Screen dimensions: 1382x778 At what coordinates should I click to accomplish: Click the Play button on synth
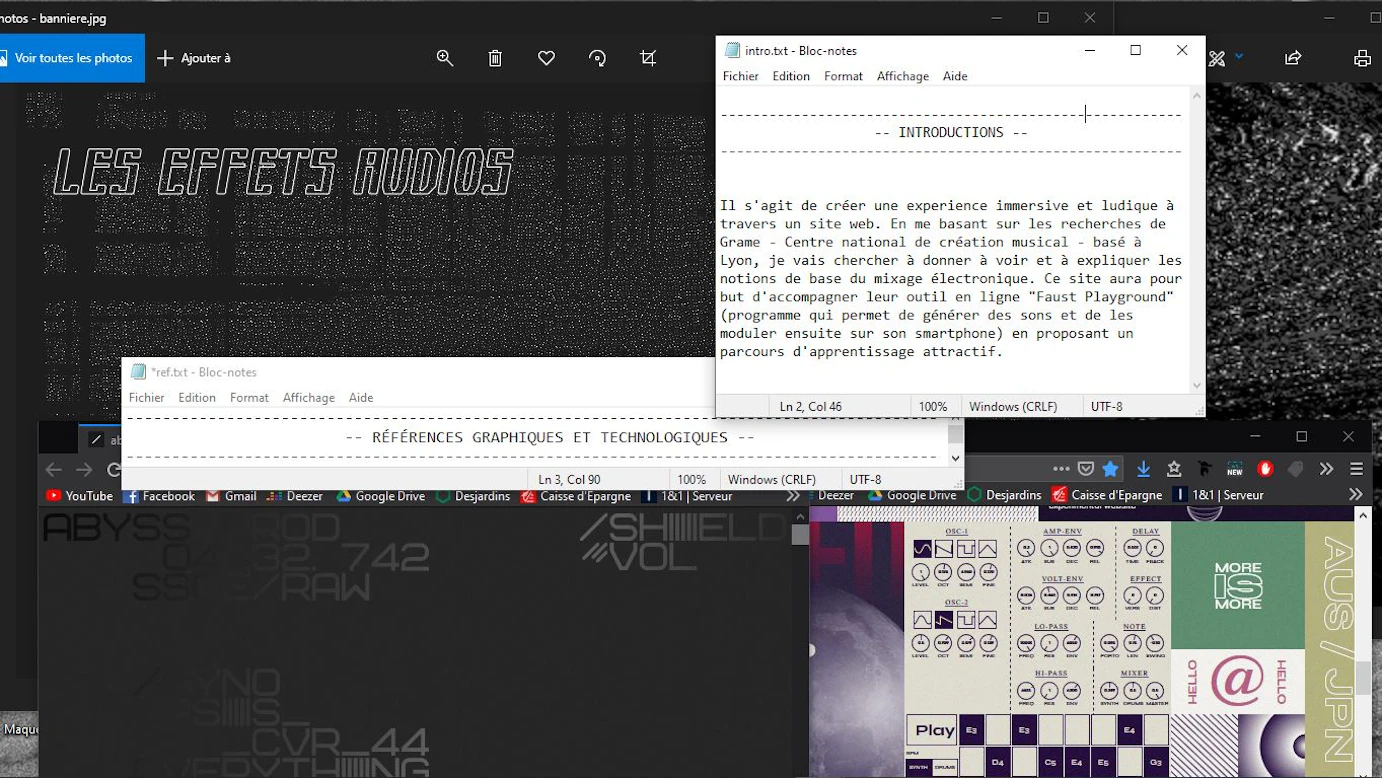933,730
